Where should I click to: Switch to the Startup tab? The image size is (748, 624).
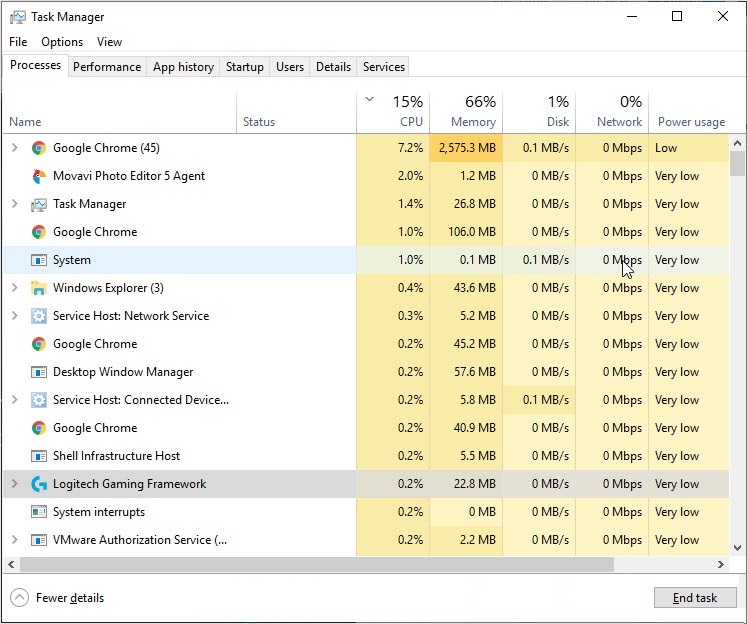tap(245, 67)
